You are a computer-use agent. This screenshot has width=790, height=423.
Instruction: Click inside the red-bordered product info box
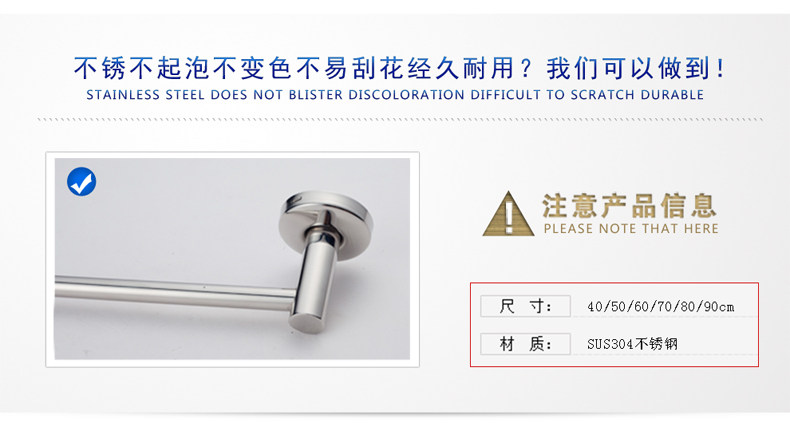click(614, 325)
